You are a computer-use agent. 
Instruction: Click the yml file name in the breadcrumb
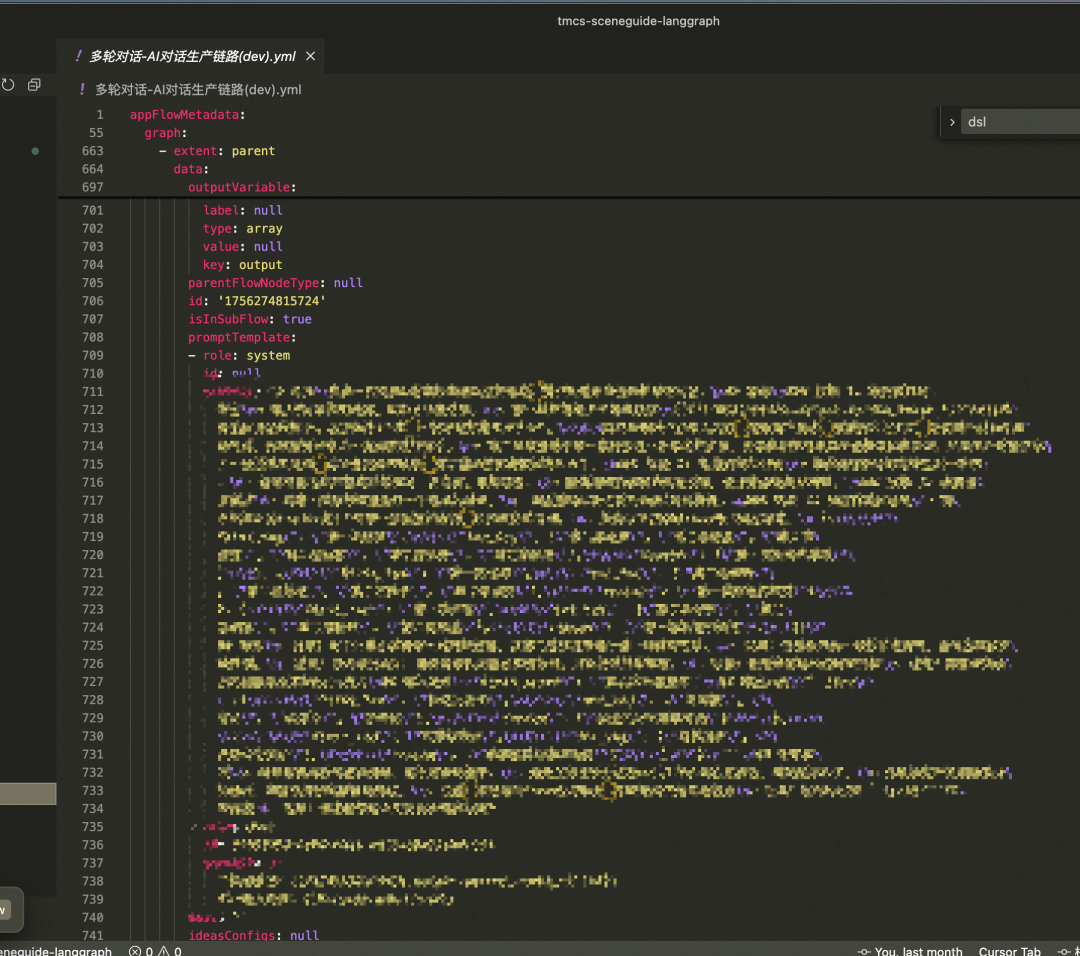198,90
